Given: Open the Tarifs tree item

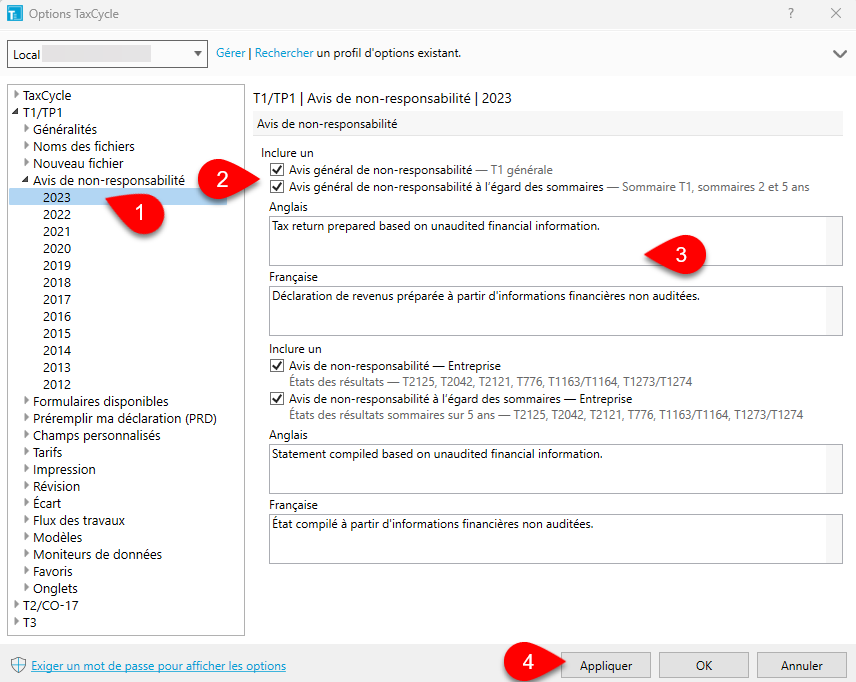Looking at the screenshot, I should point(47,452).
